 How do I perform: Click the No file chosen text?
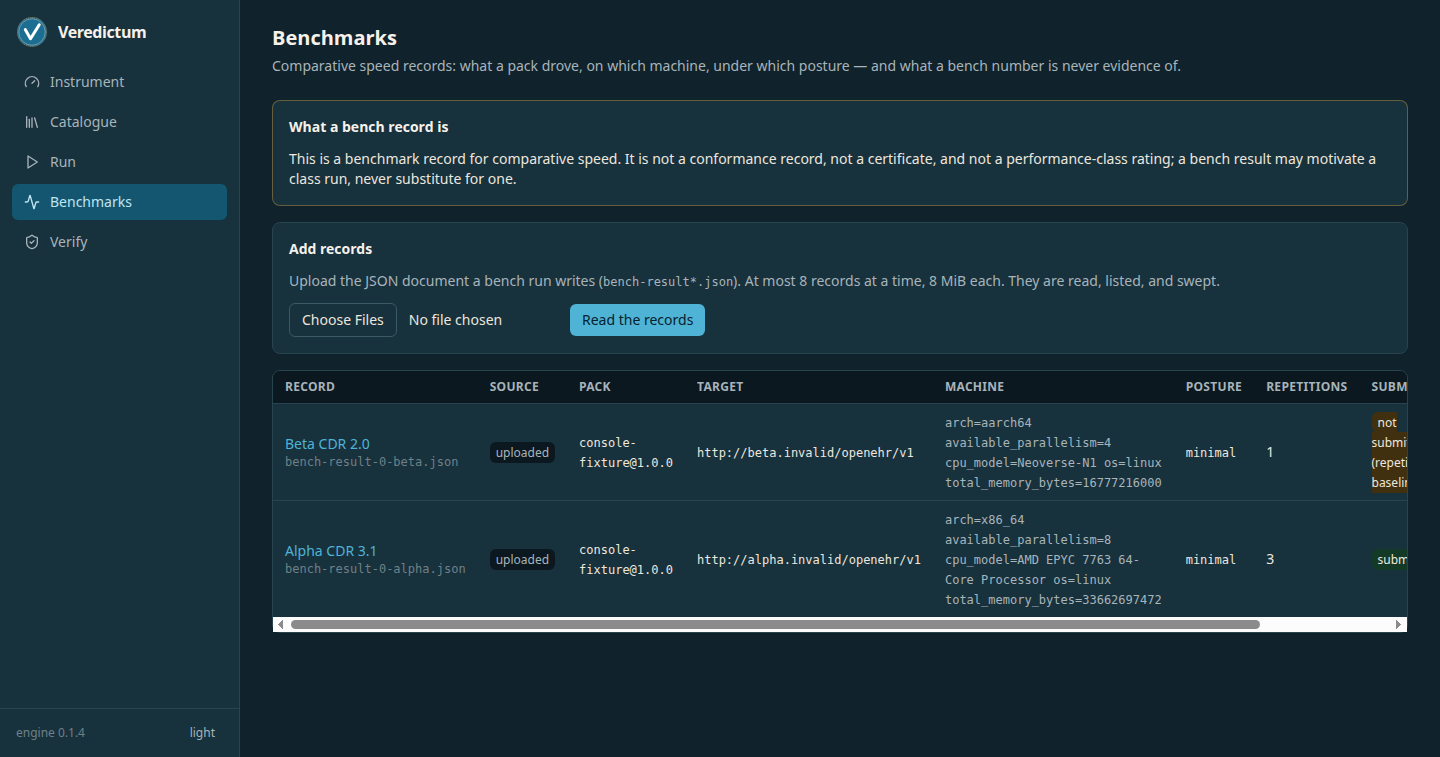[x=455, y=320]
